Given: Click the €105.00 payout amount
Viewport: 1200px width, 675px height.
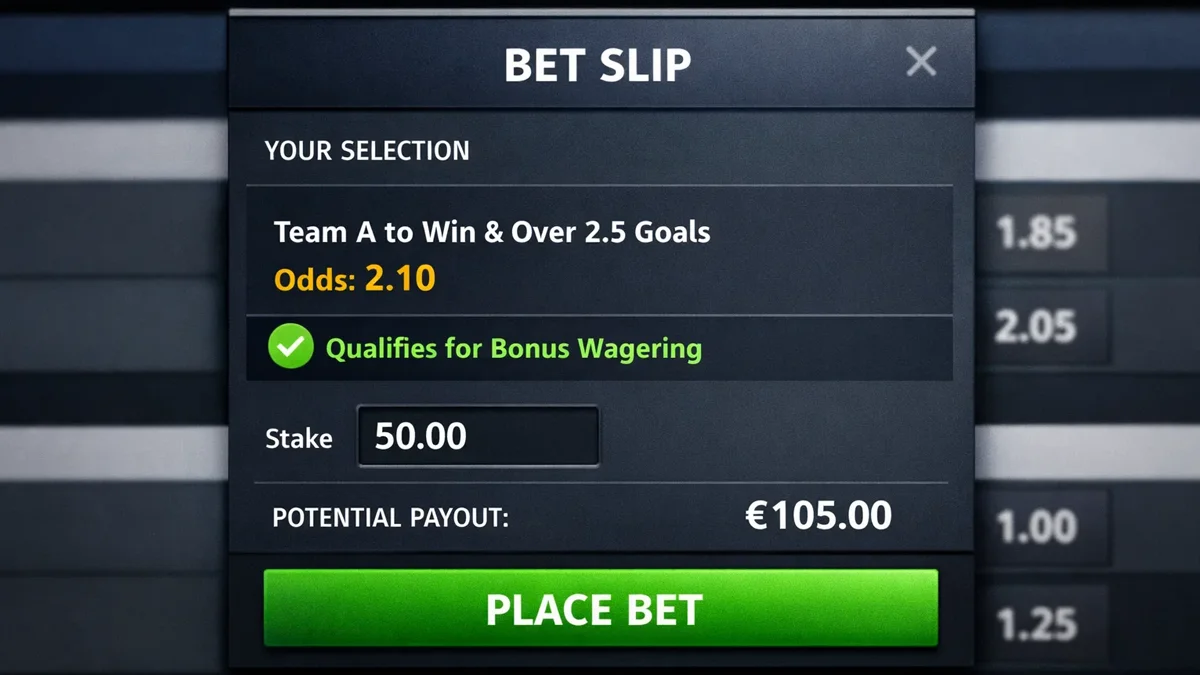Looking at the screenshot, I should tap(819, 516).
